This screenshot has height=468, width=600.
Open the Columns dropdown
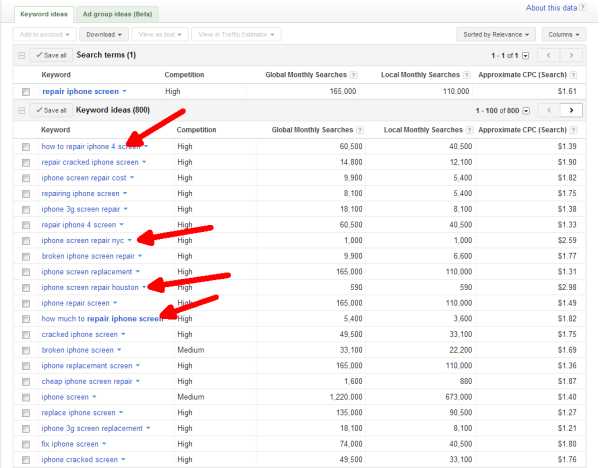[x=564, y=34]
